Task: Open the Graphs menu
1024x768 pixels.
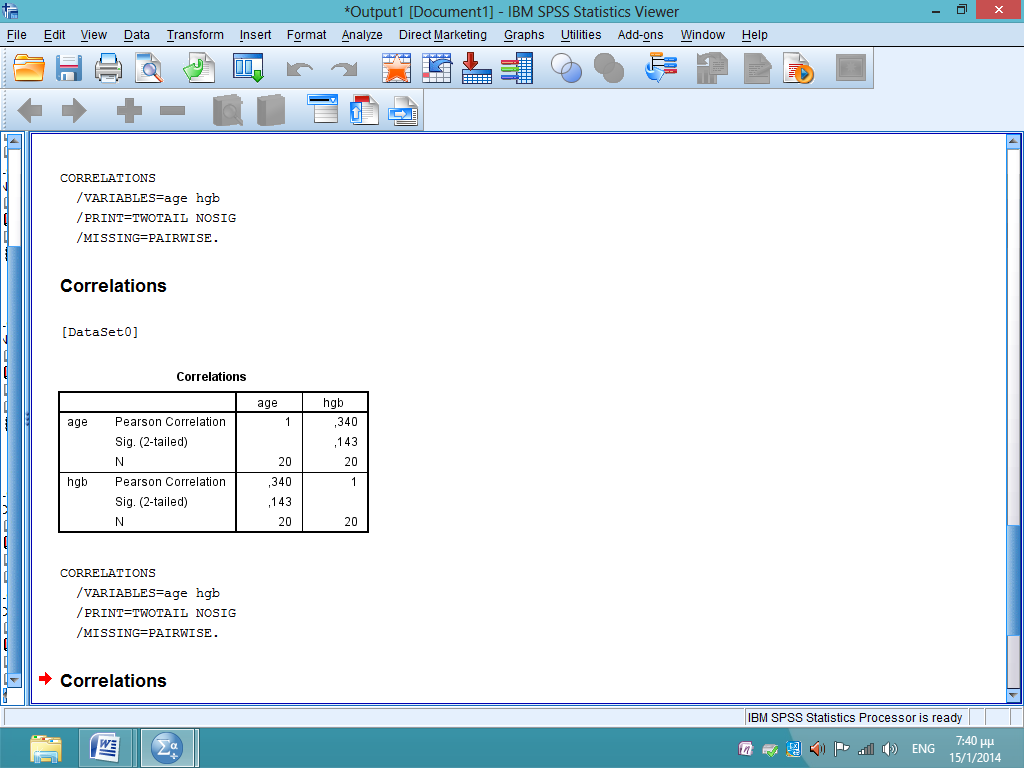Action: (524, 35)
